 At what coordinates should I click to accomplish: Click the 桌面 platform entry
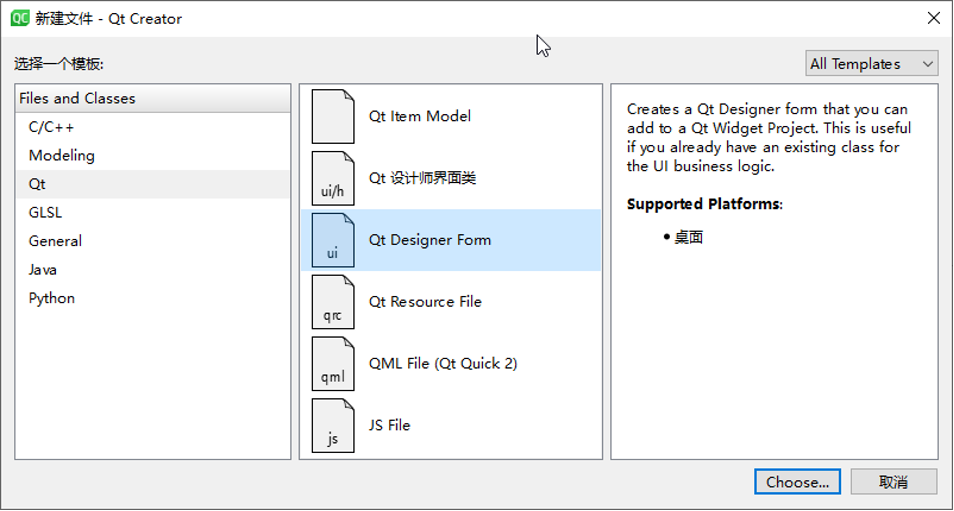coord(689,237)
